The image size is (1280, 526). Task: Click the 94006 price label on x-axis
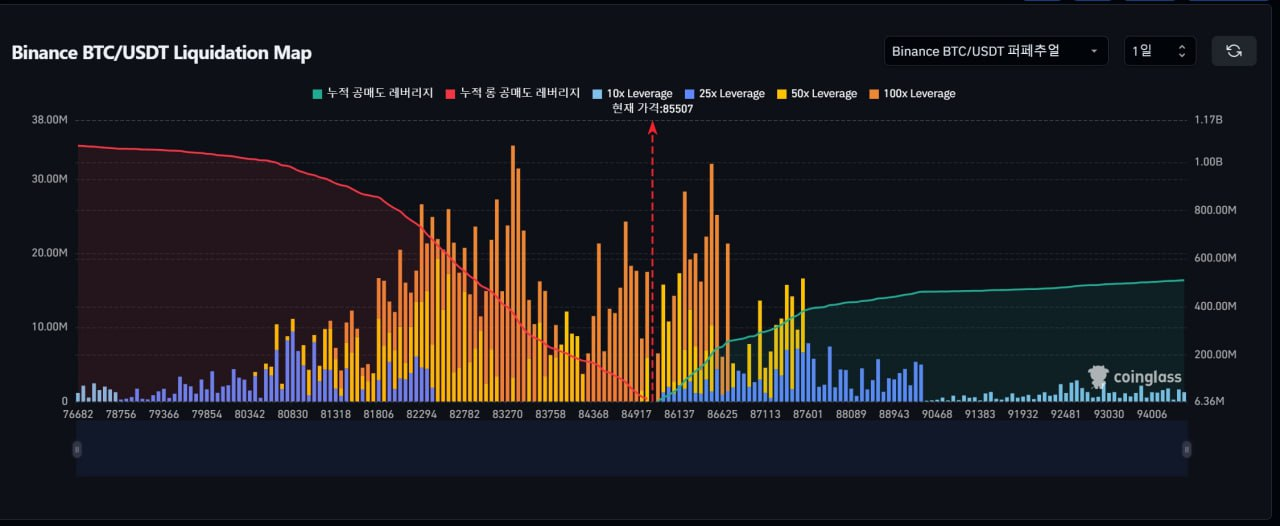point(1150,414)
